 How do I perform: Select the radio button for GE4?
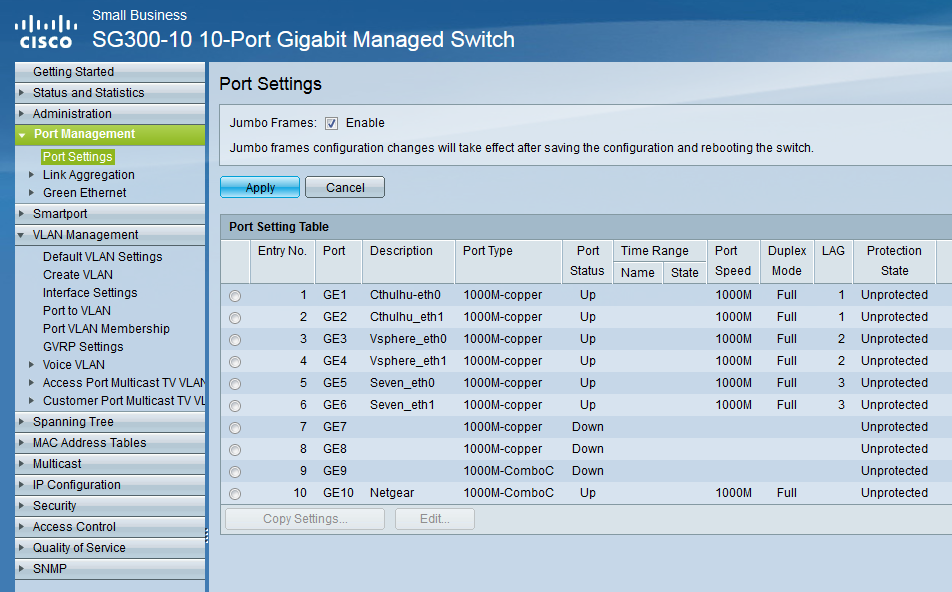pyautogui.click(x=235, y=362)
